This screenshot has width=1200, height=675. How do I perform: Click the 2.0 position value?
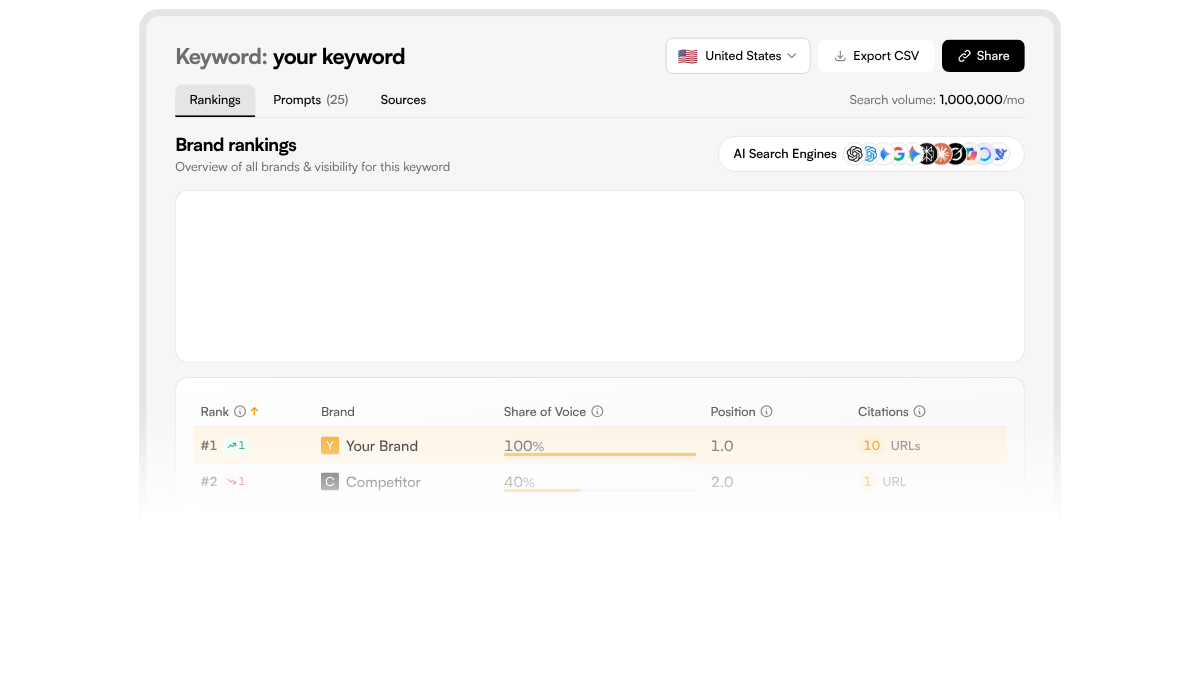tap(722, 482)
